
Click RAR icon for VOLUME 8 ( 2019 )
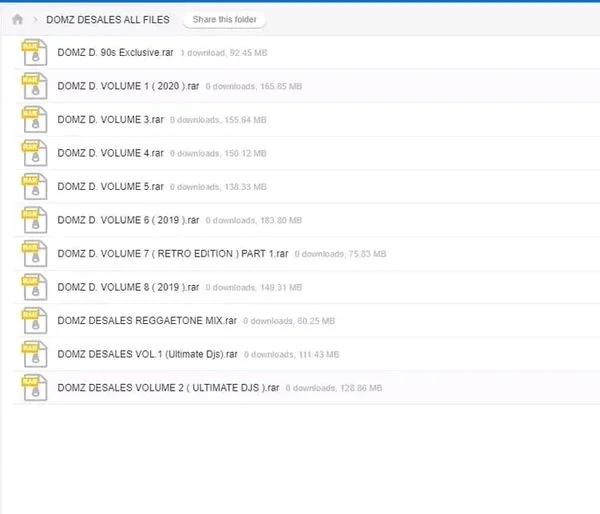34,287
